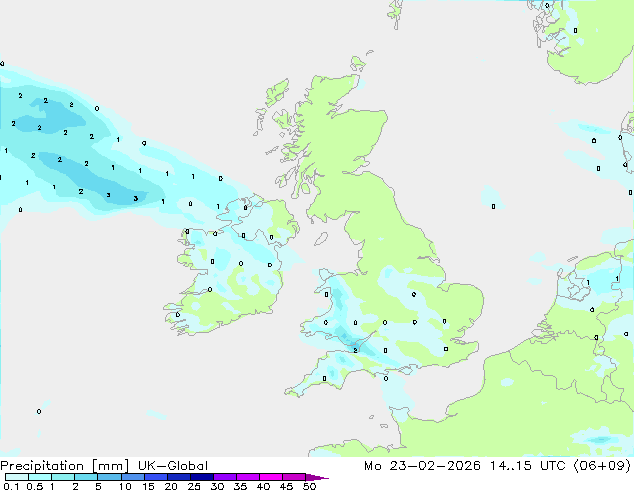The image size is (634, 490).
Task: Click the legend tick label '25'
Action: click(194, 486)
